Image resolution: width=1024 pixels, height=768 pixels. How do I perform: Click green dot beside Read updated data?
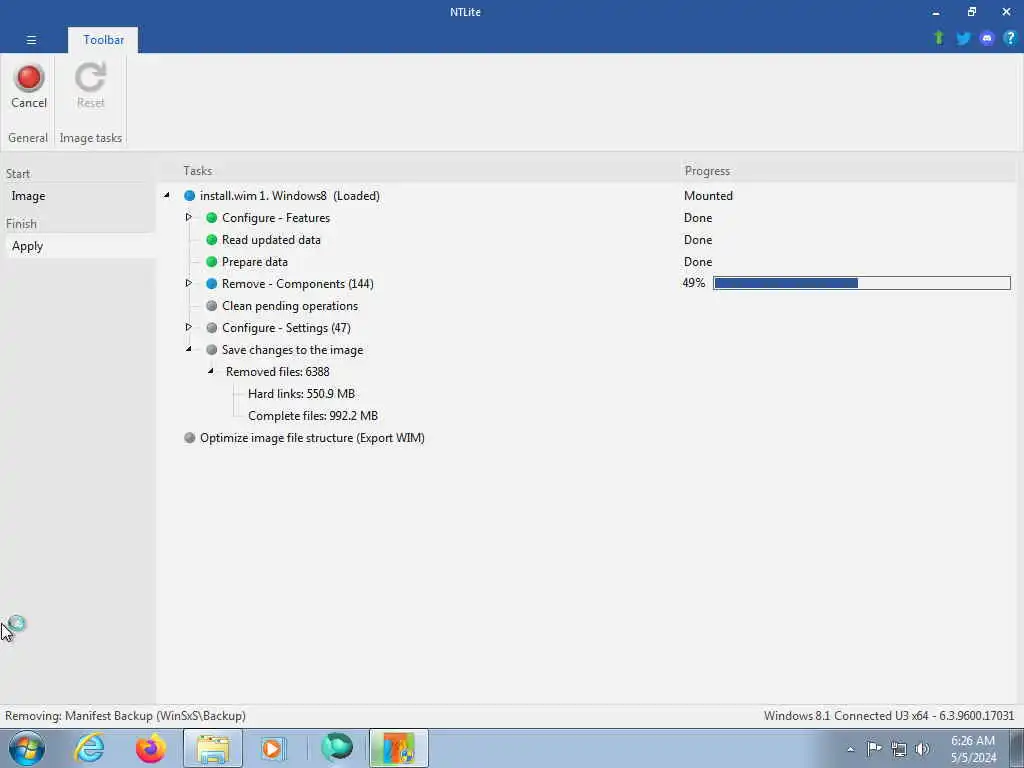[212, 240]
